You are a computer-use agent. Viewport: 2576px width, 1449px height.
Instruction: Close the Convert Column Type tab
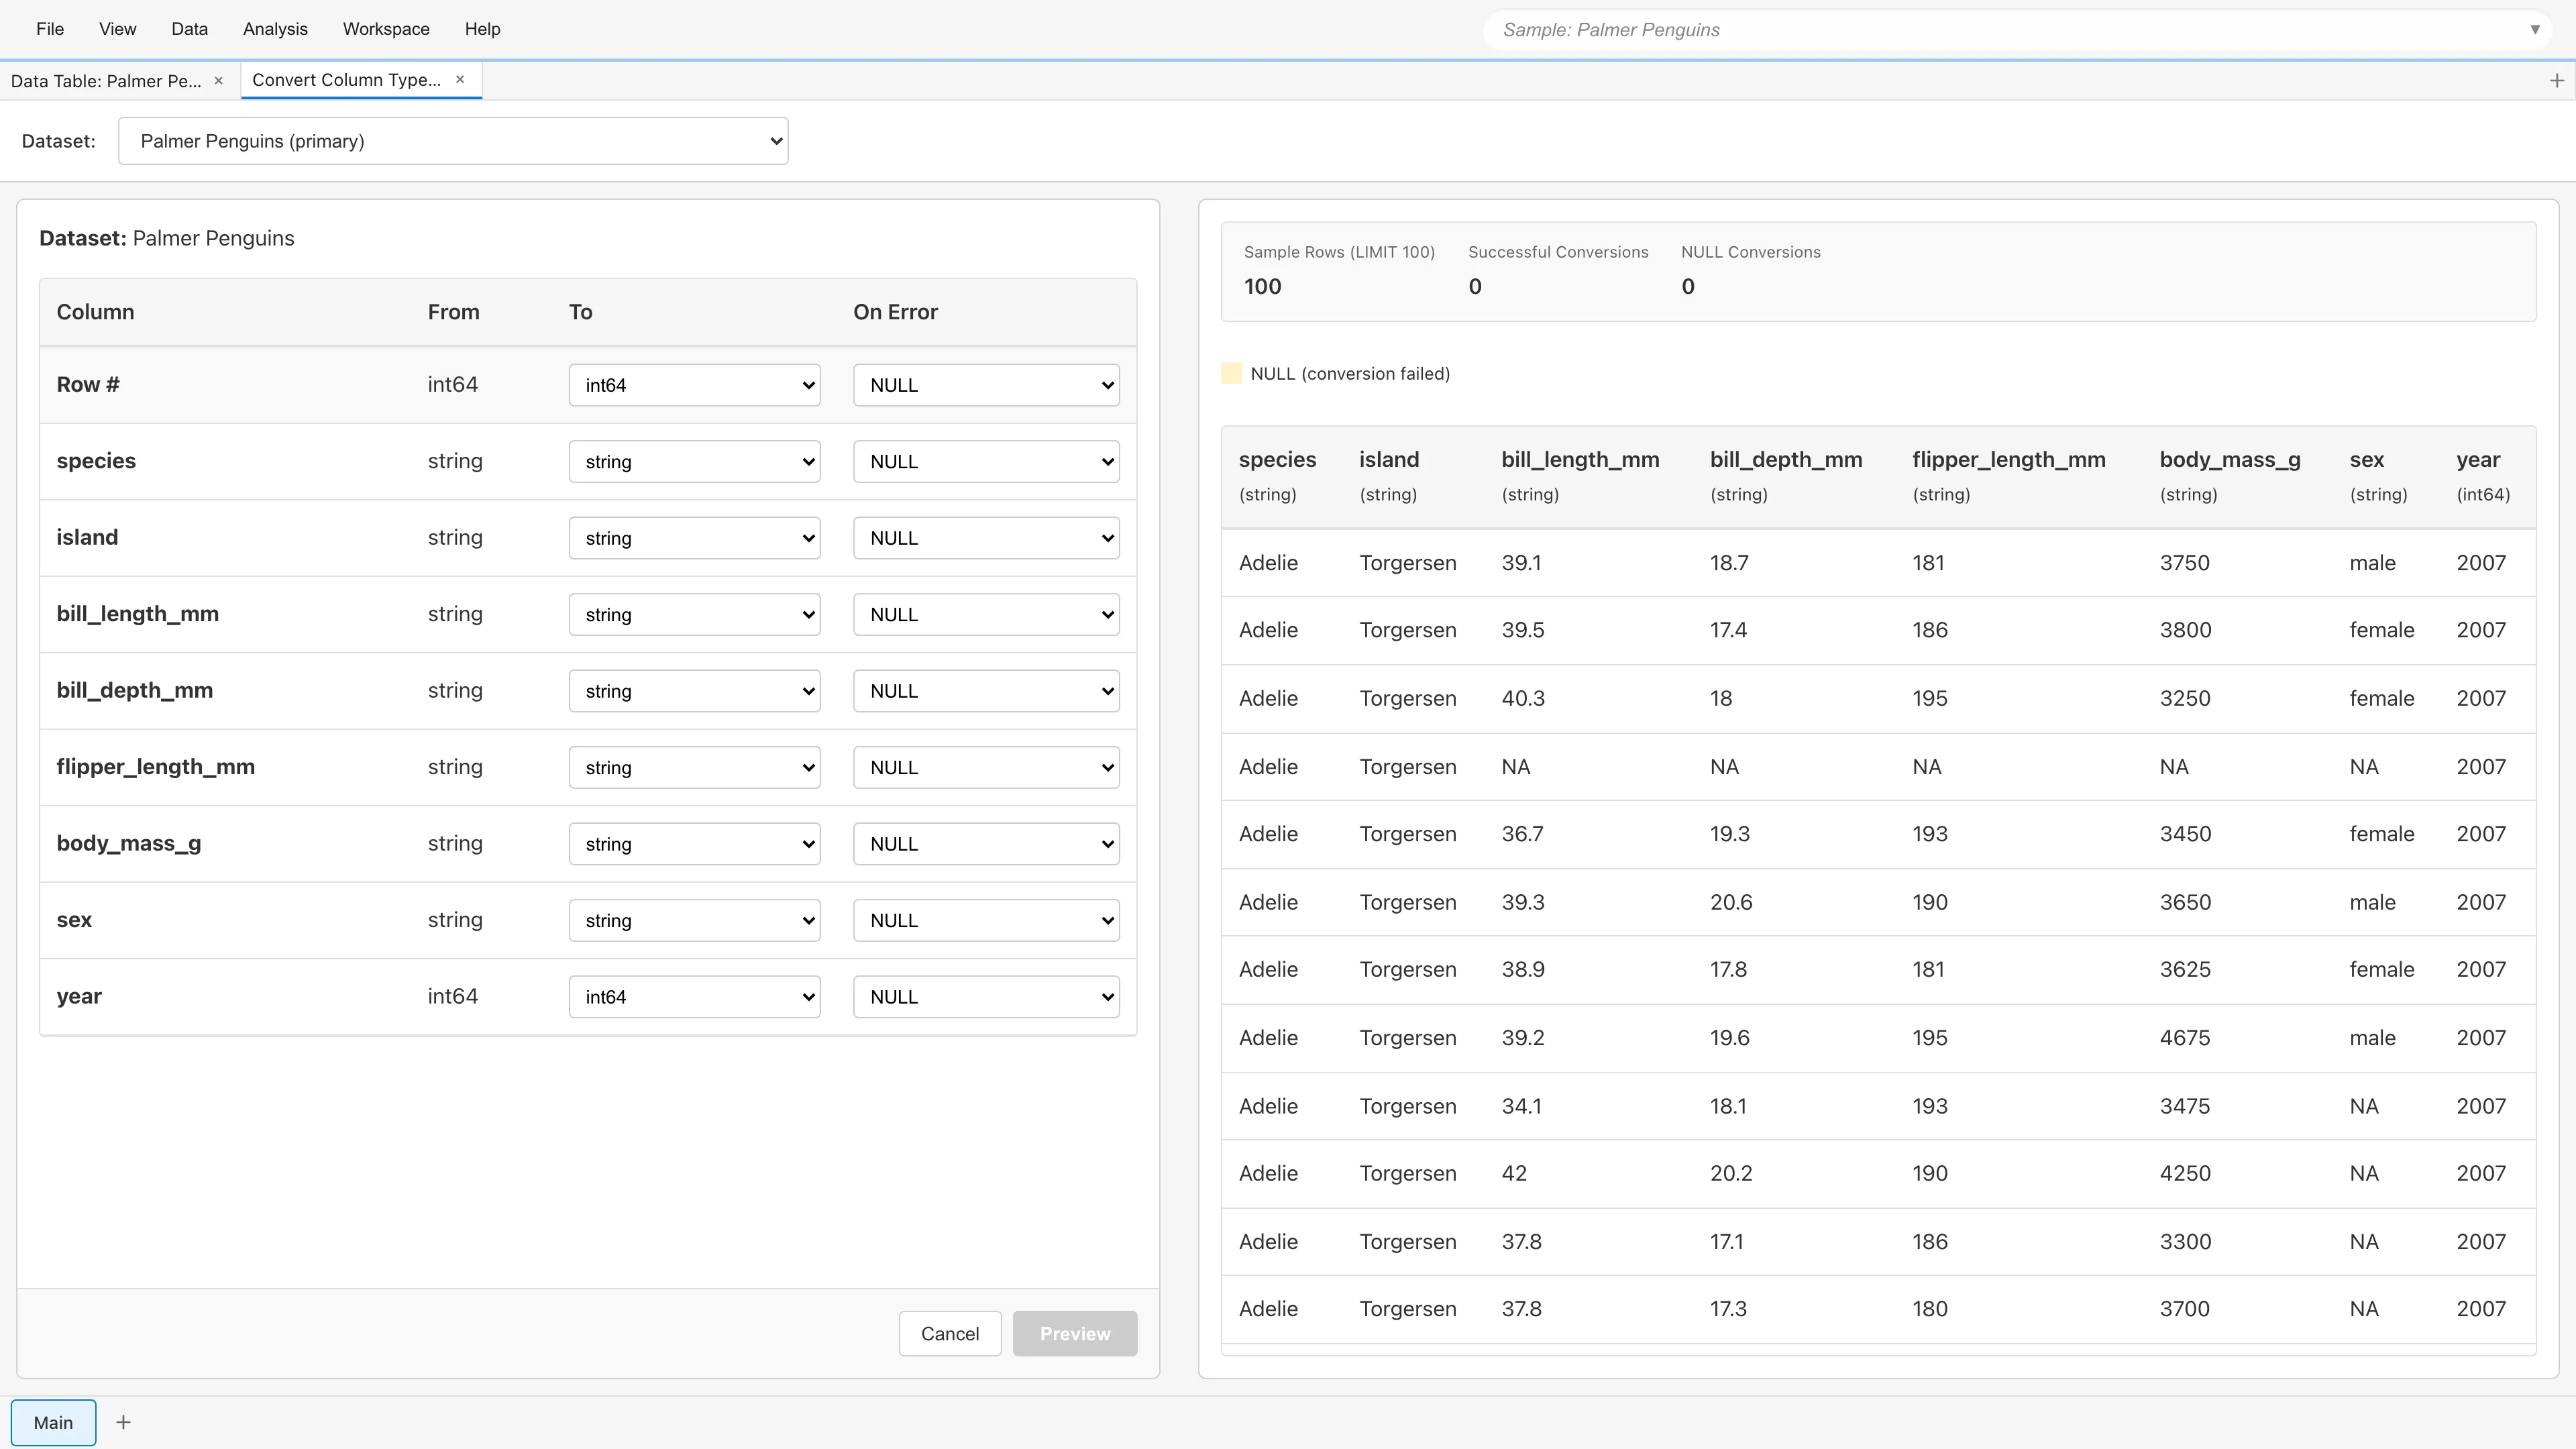tap(460, 80)
